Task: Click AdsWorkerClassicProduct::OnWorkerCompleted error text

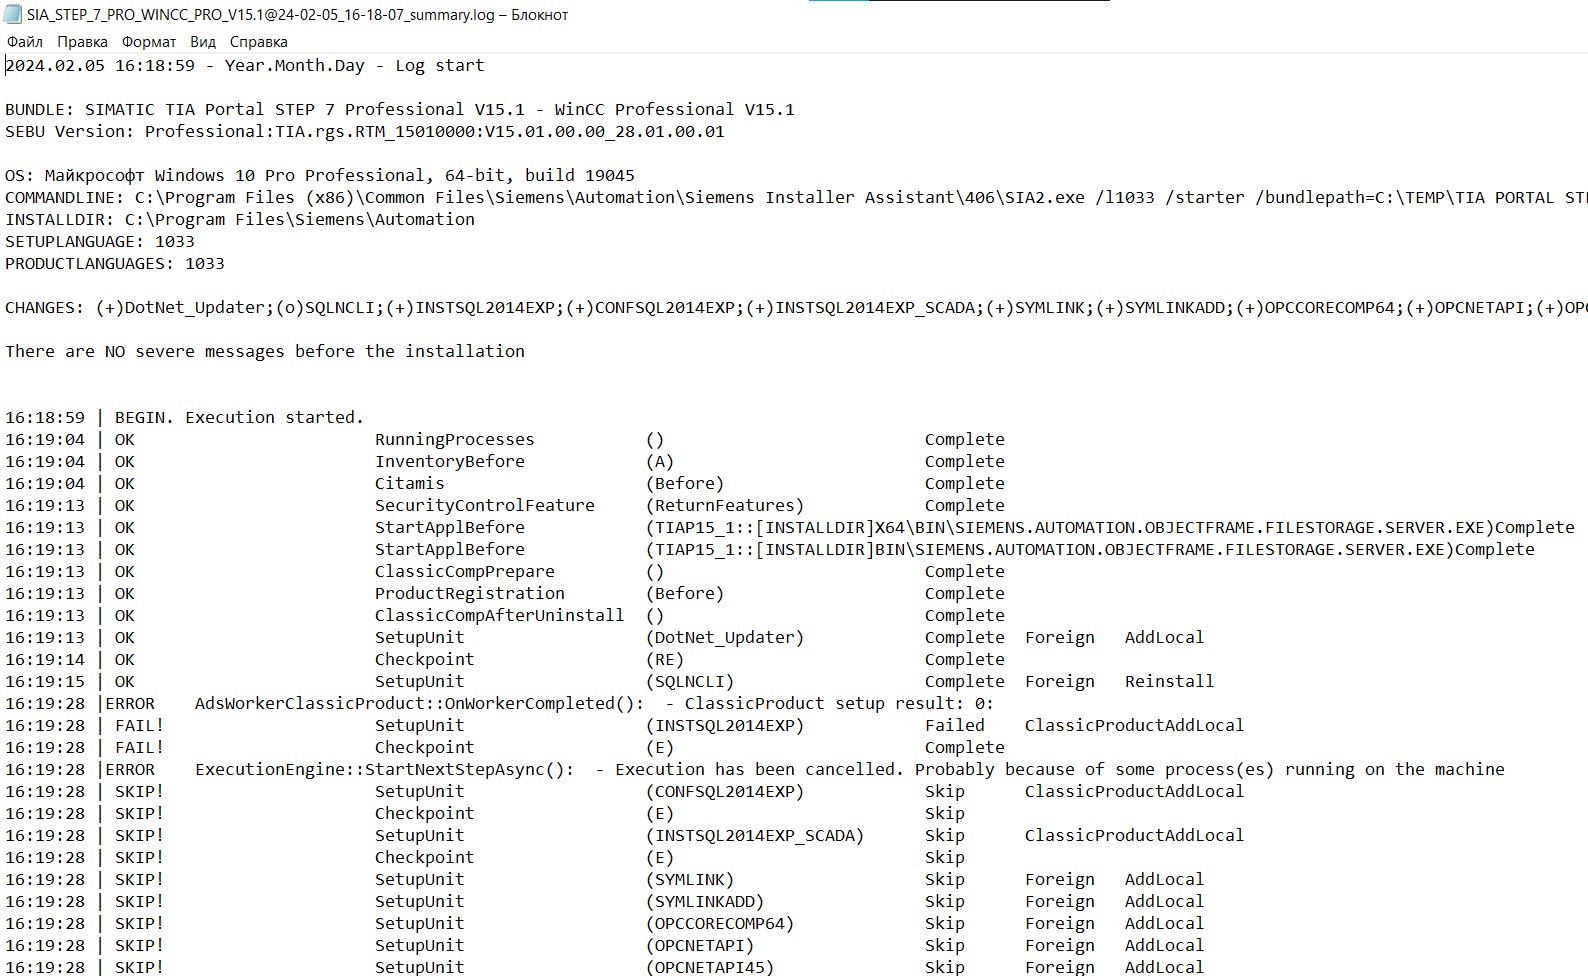Action: (x=420, y=704)
